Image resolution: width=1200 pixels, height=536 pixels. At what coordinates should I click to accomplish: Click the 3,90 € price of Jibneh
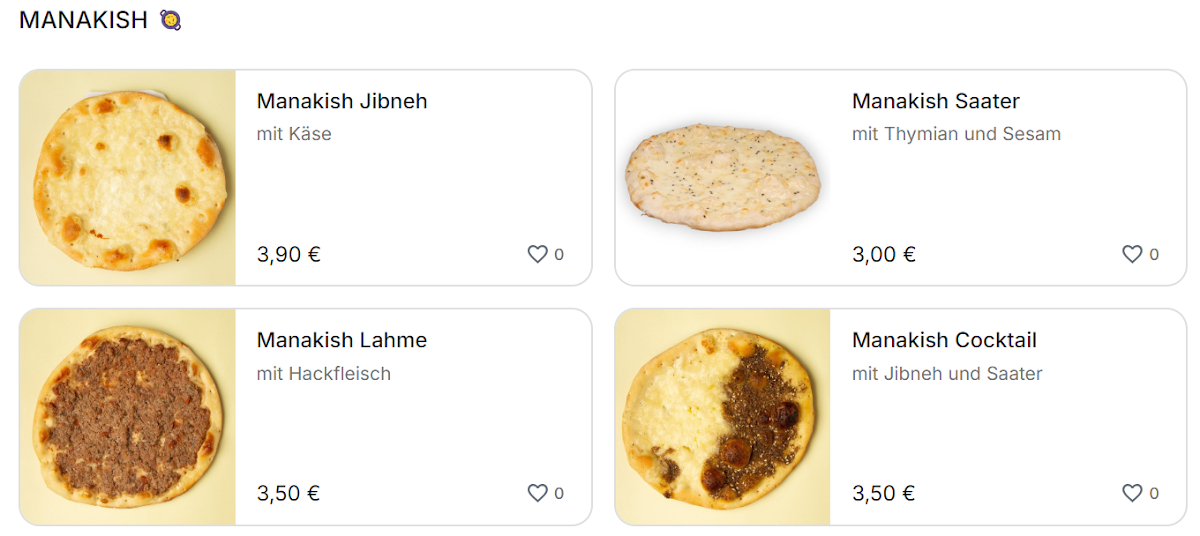click(x=289, y=254)
